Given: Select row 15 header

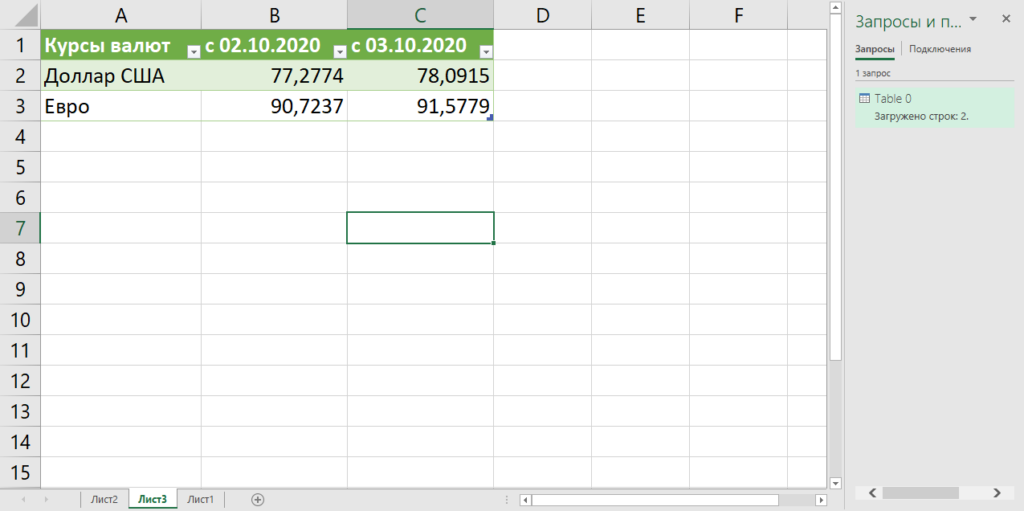Looking at the screenshot, I should coord(20,472).
